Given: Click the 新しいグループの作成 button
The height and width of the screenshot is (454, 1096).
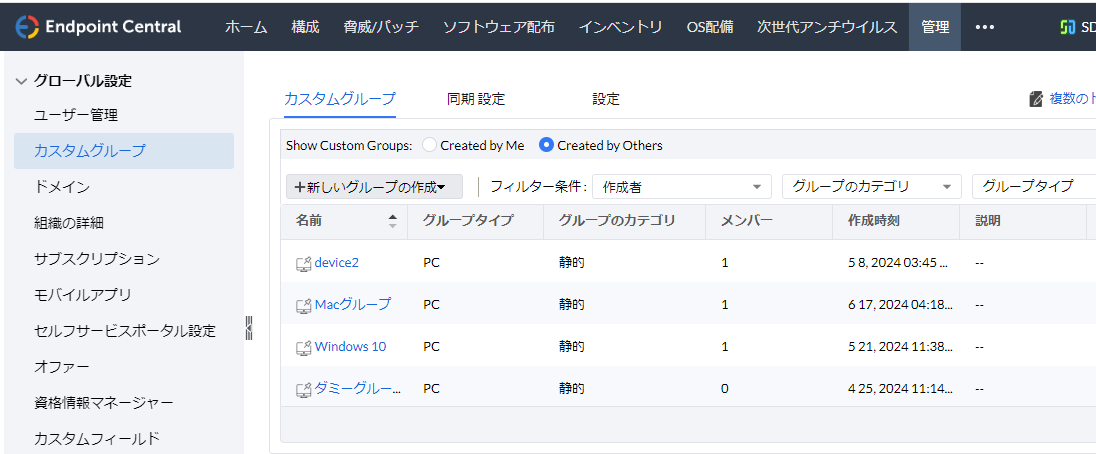Looking at the screenshot, I should tap(374, 186).
